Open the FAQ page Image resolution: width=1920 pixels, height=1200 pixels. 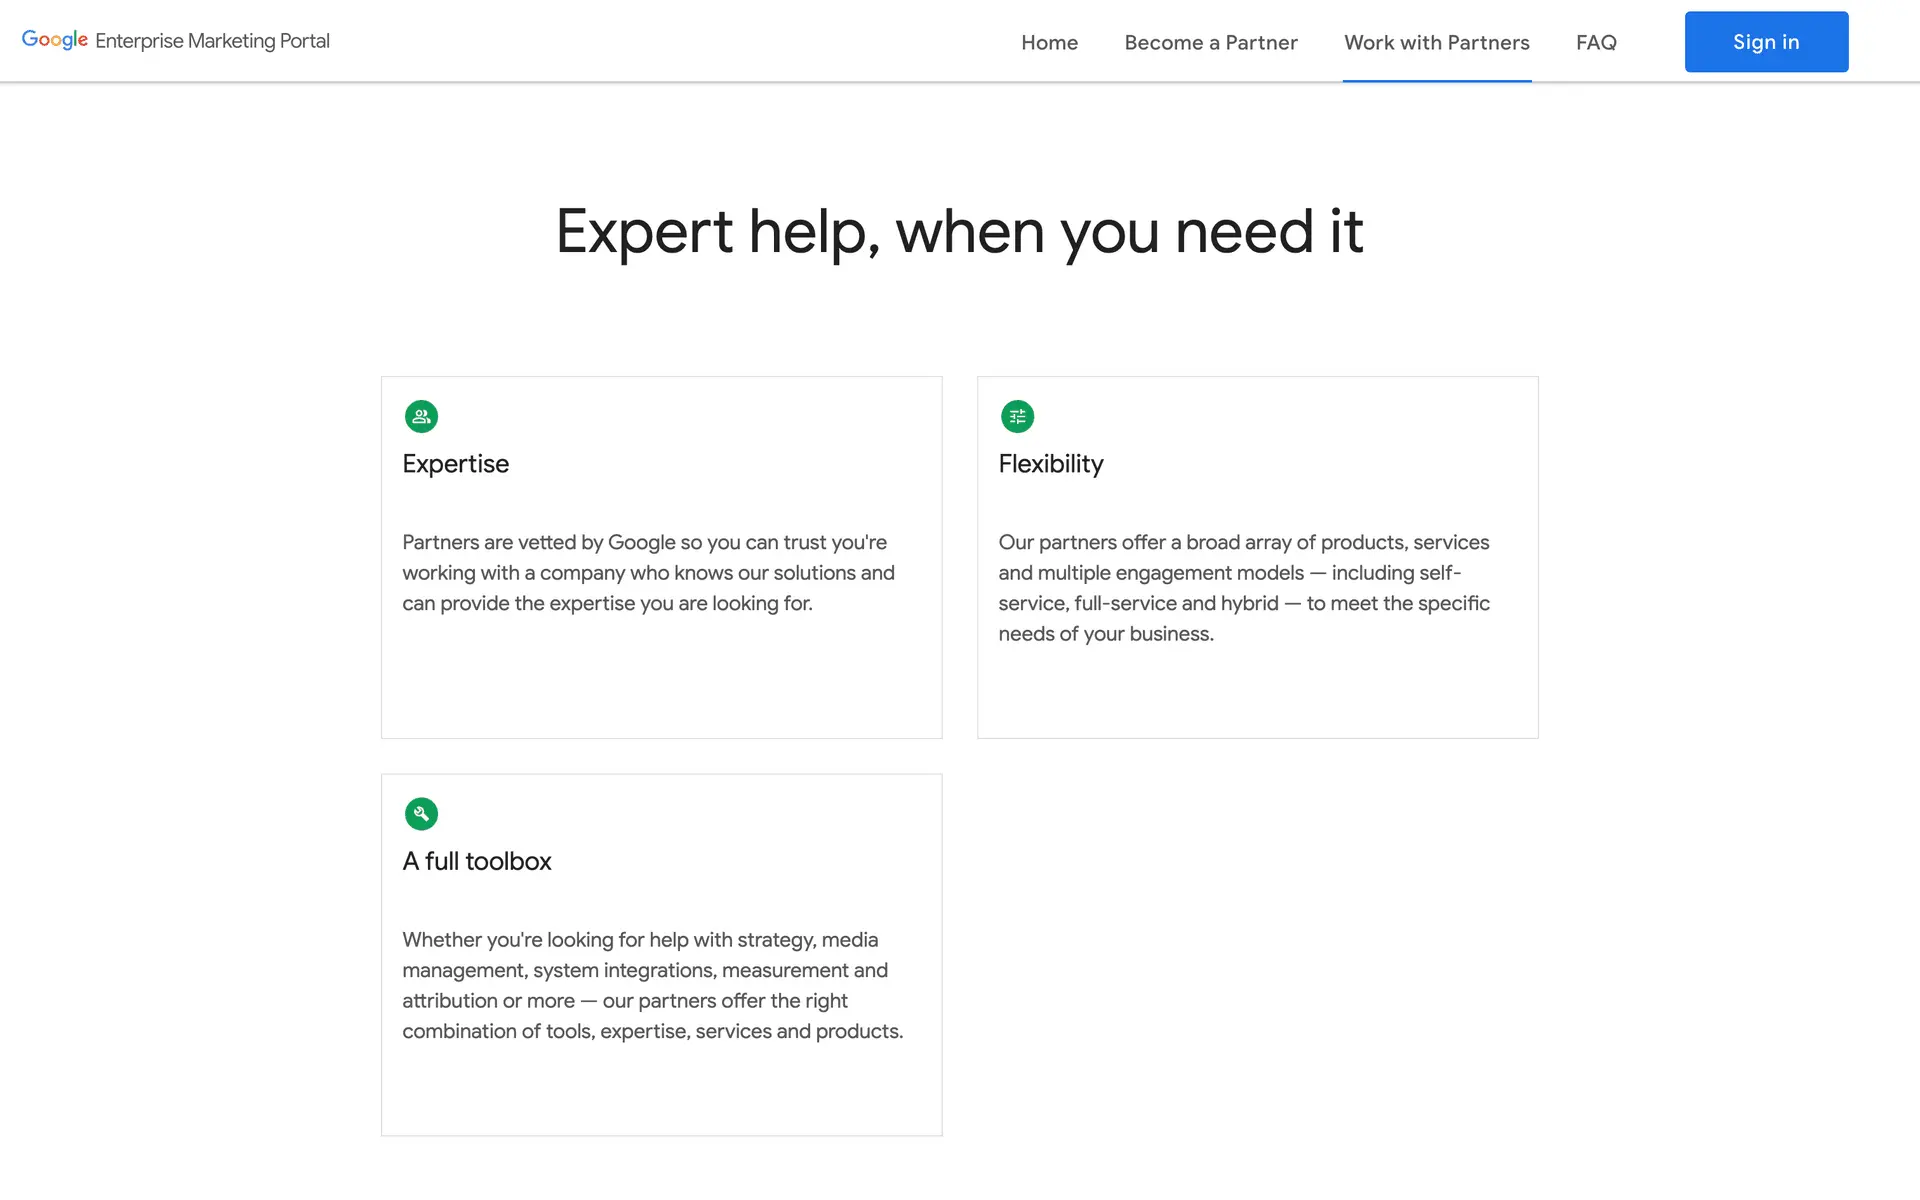click(x=1596, y=42)
